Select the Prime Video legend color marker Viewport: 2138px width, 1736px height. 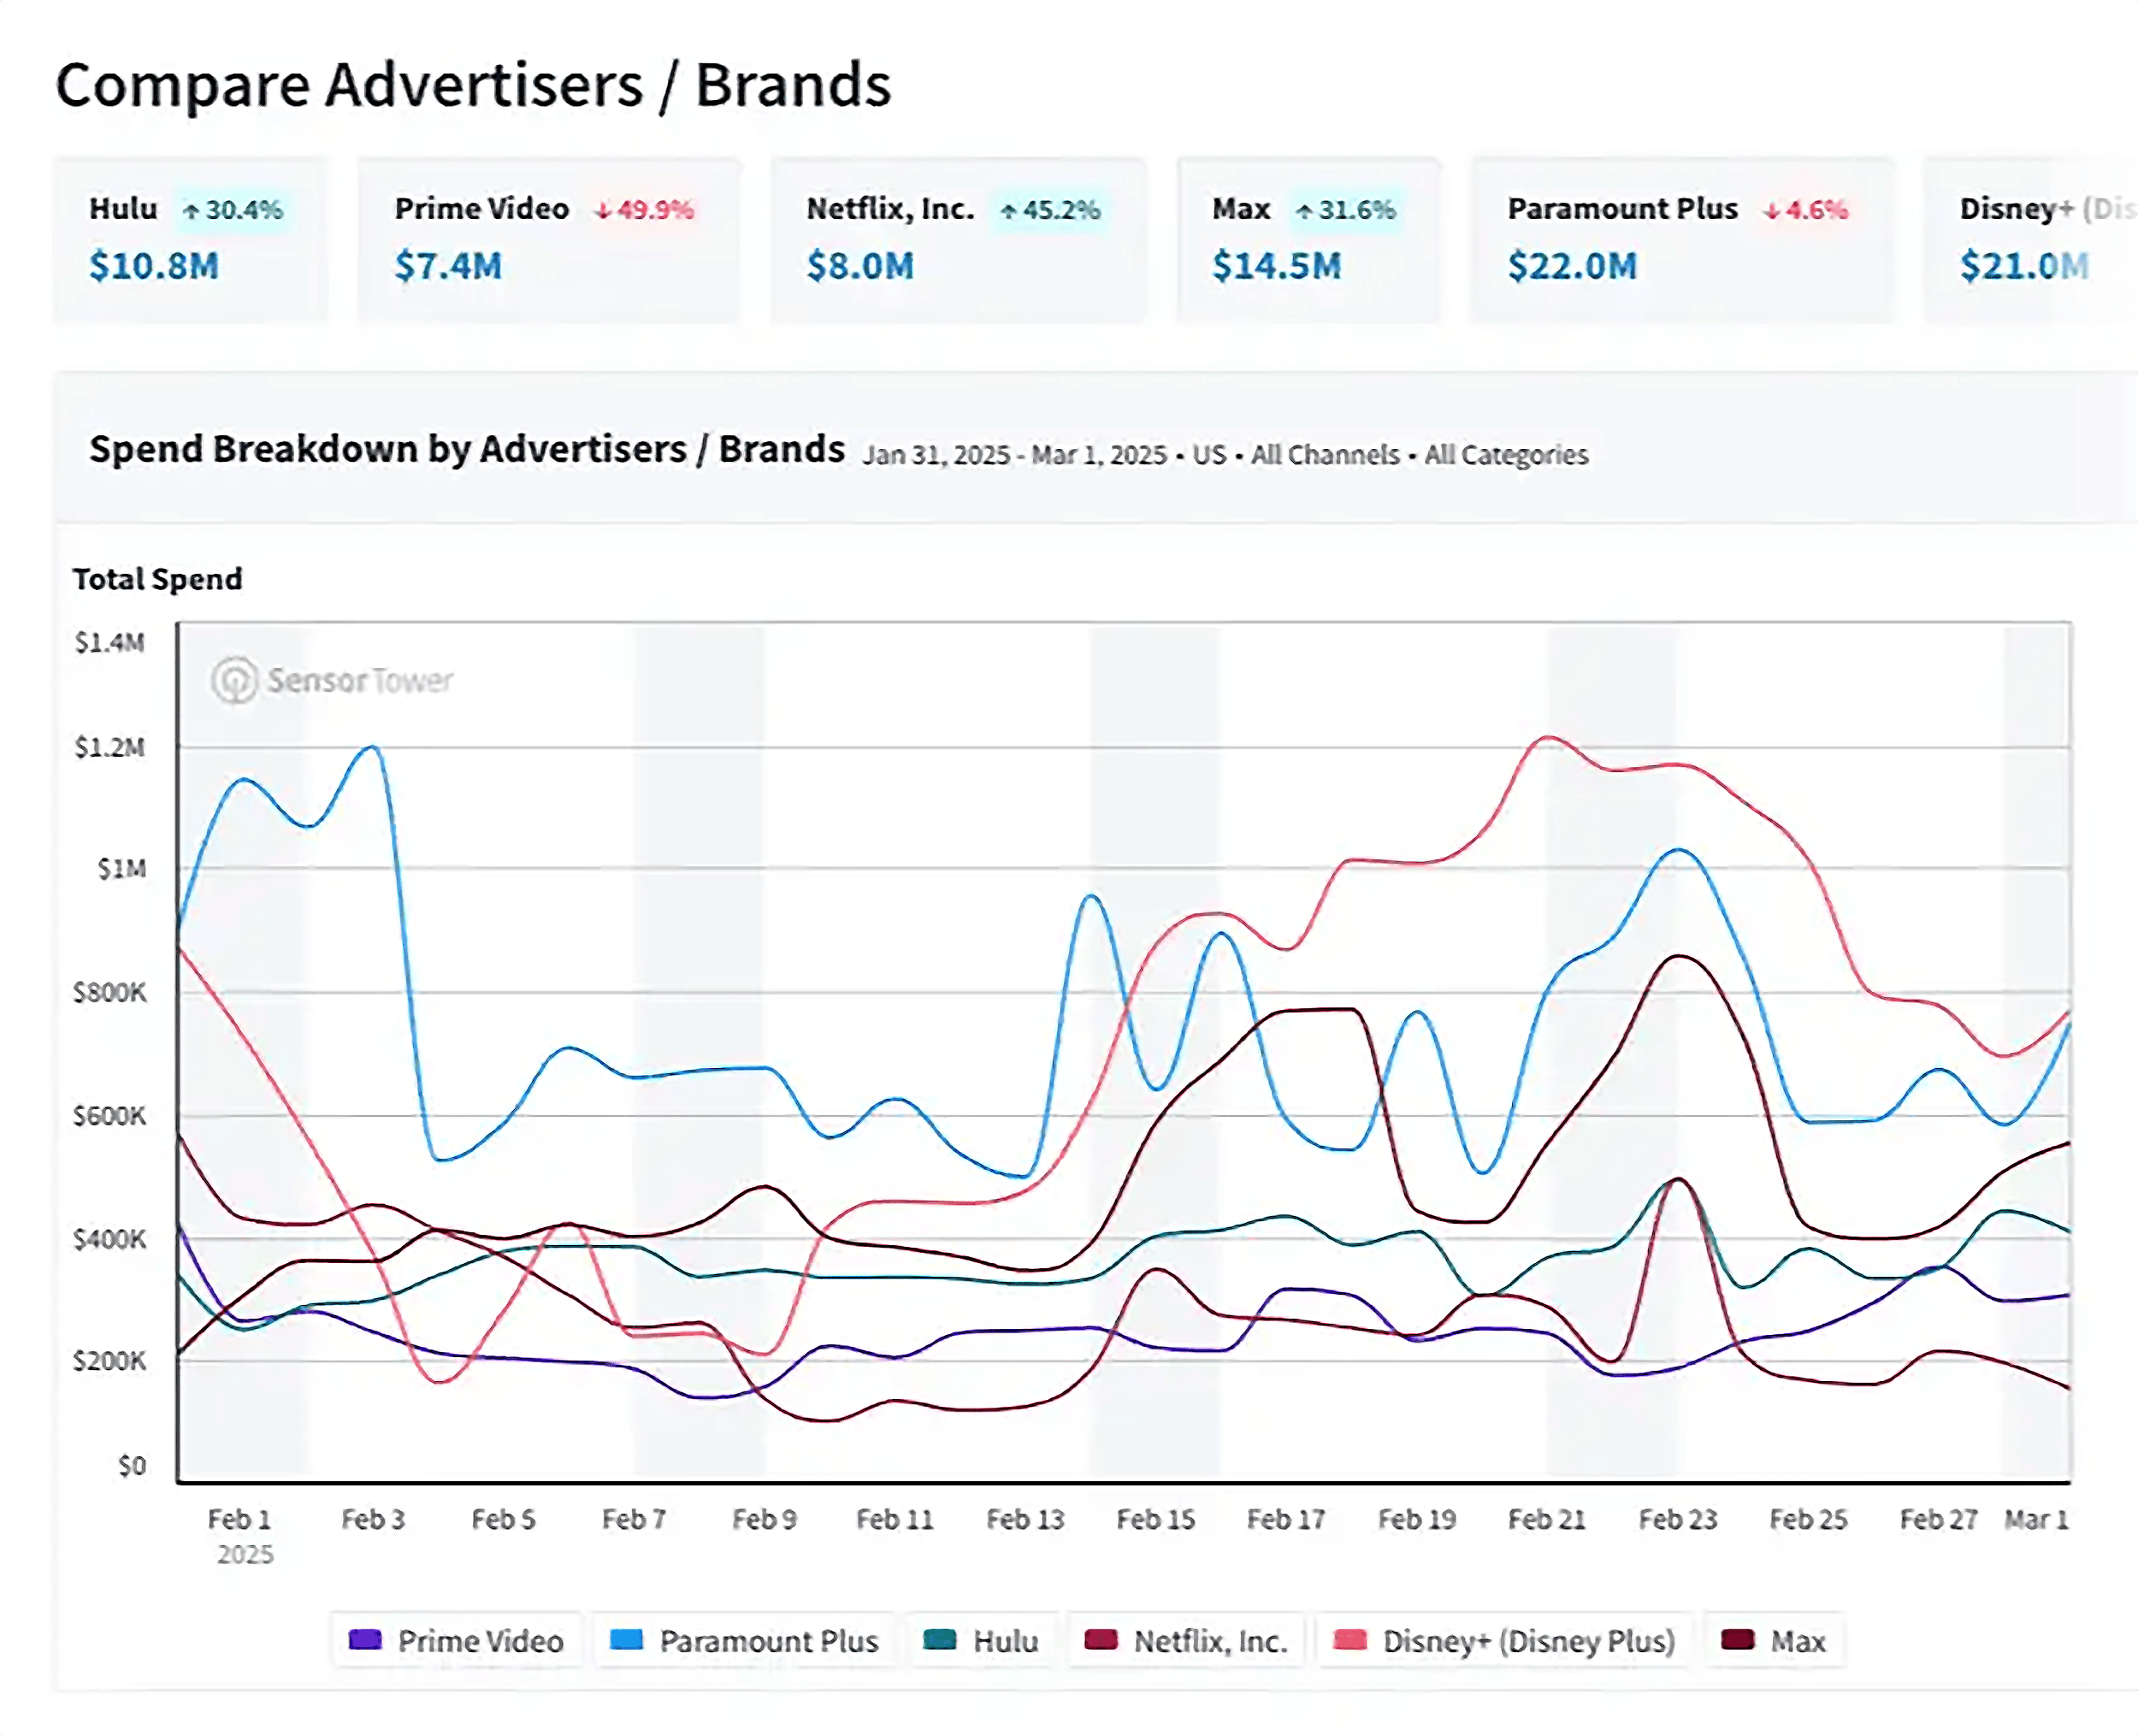click(365, 1641)
